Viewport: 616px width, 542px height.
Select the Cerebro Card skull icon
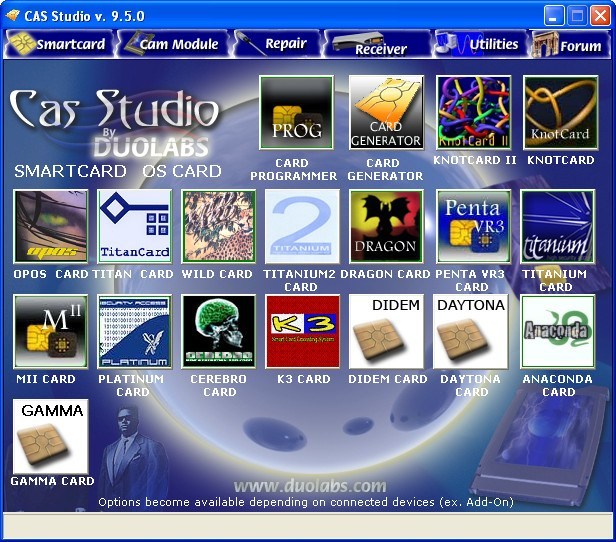click(x=218, y=331)
